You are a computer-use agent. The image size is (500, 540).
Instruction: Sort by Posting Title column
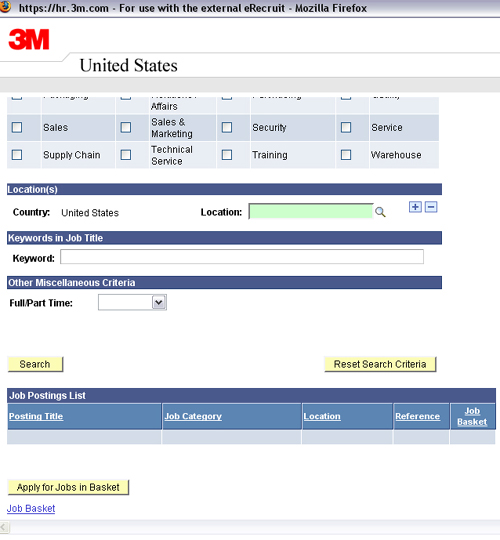[36, 416]
